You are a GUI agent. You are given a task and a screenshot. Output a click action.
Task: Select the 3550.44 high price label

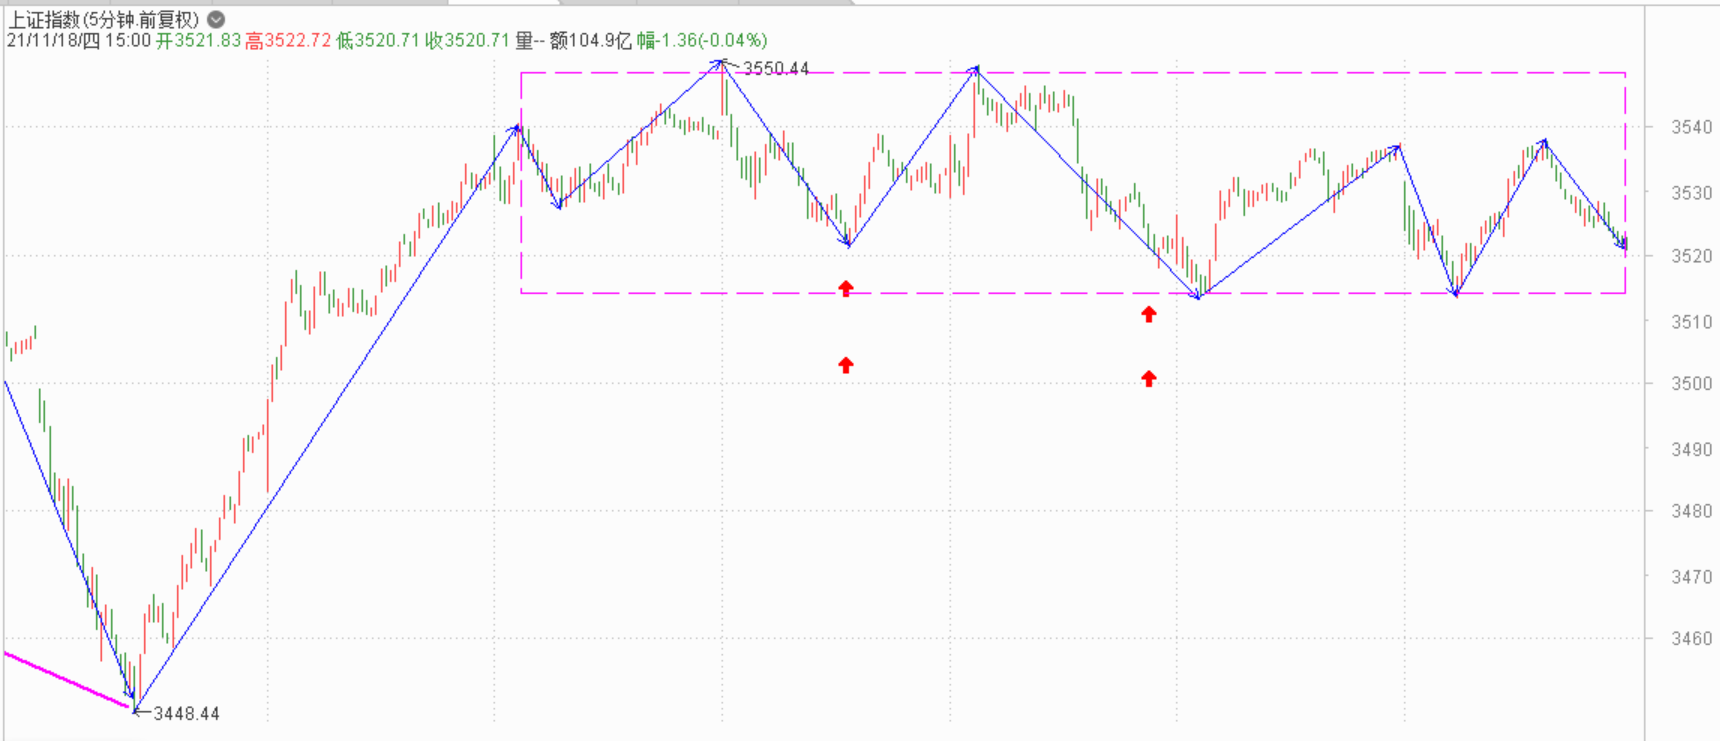[x=775, y=68]
